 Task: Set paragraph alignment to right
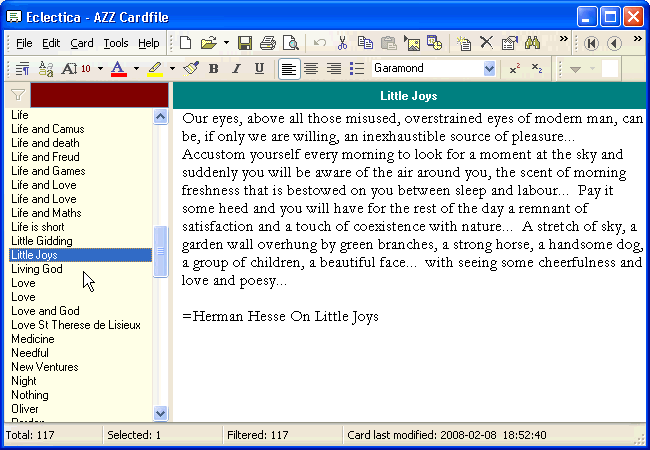click(334, 69)
